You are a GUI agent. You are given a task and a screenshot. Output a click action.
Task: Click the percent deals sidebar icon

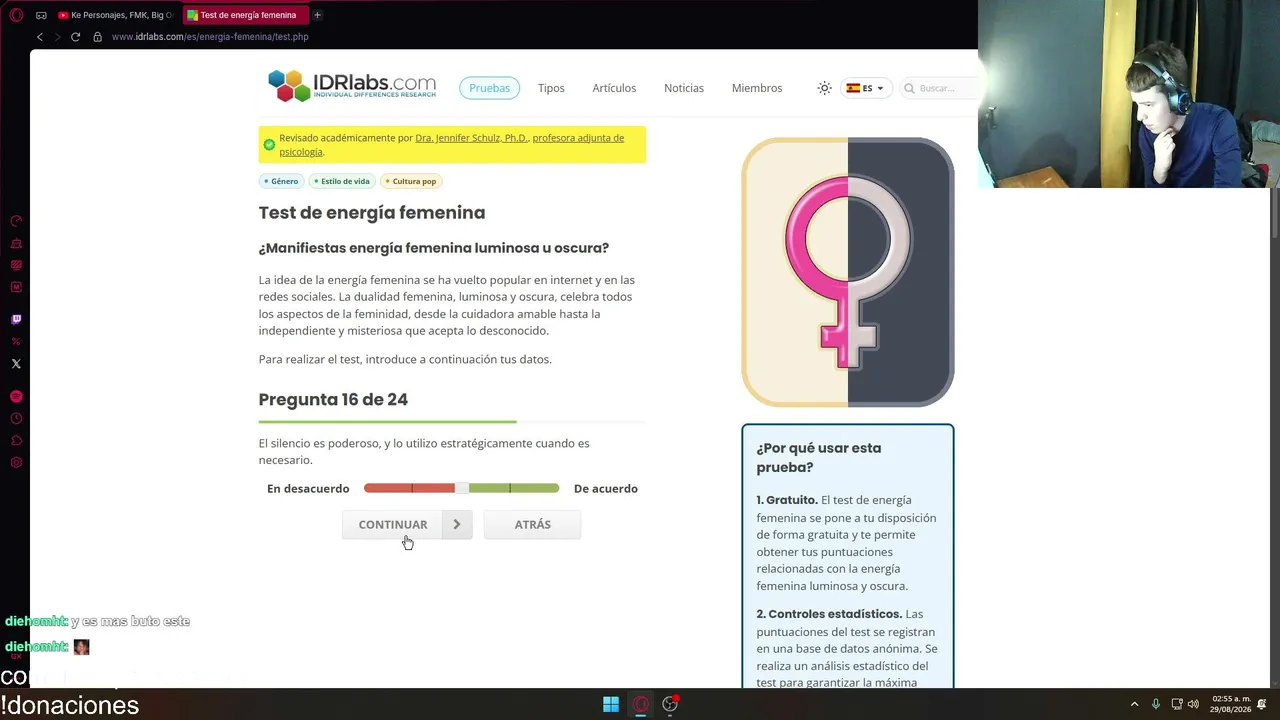coord(16,342)
